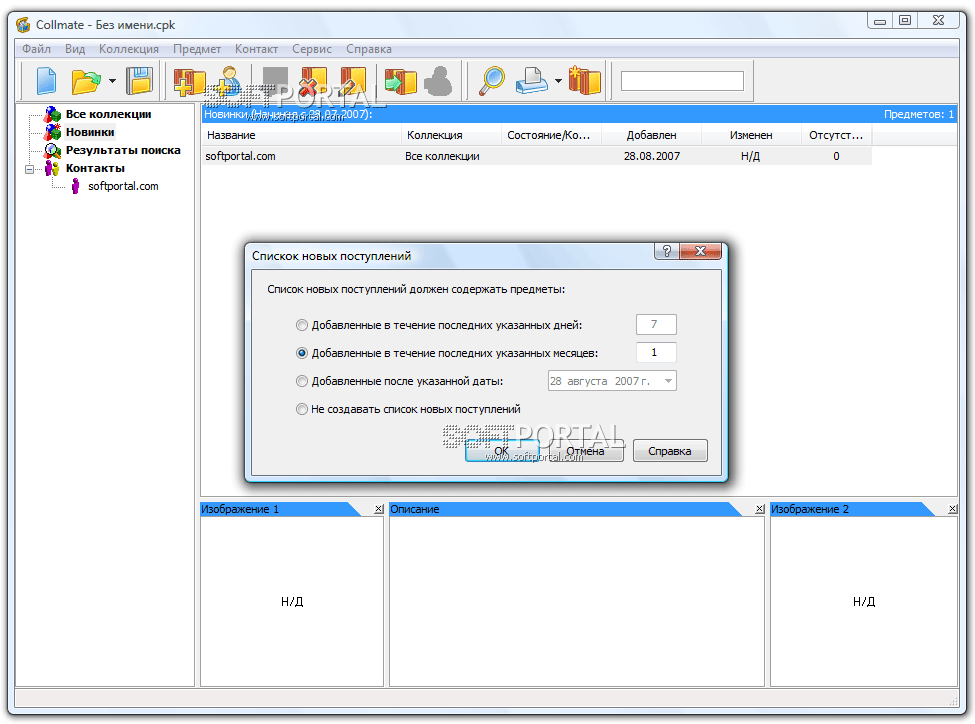Click the 28.08.2007 date cell
This screenshot has height=724, width=975.
(652, 156)
